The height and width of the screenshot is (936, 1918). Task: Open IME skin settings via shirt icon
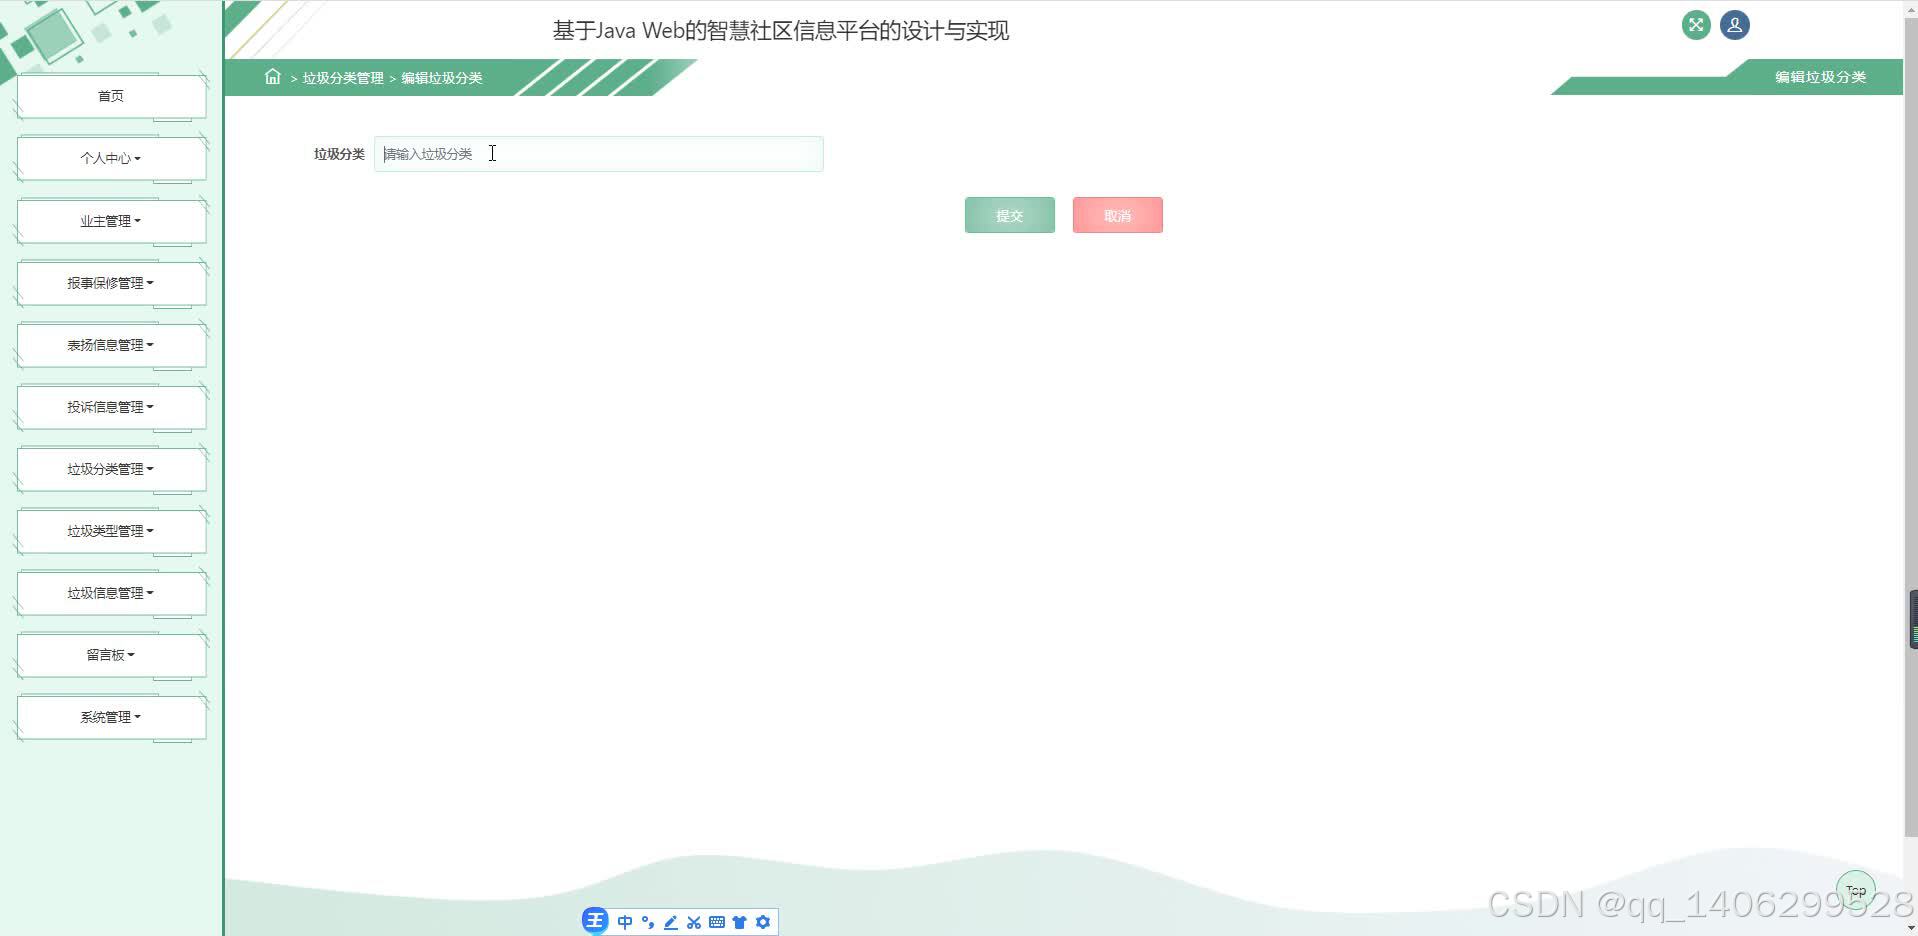coord(739,921)
